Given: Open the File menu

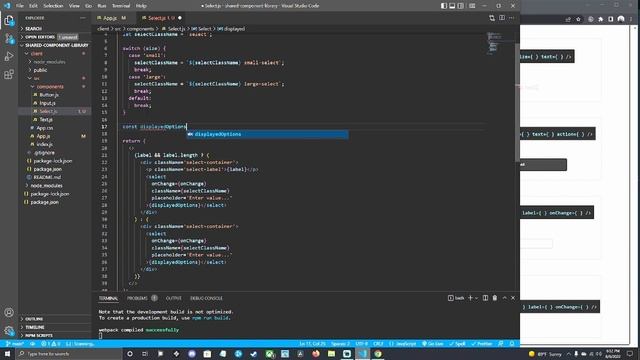Looking at the screenshot, I should [x=19, y=6].
